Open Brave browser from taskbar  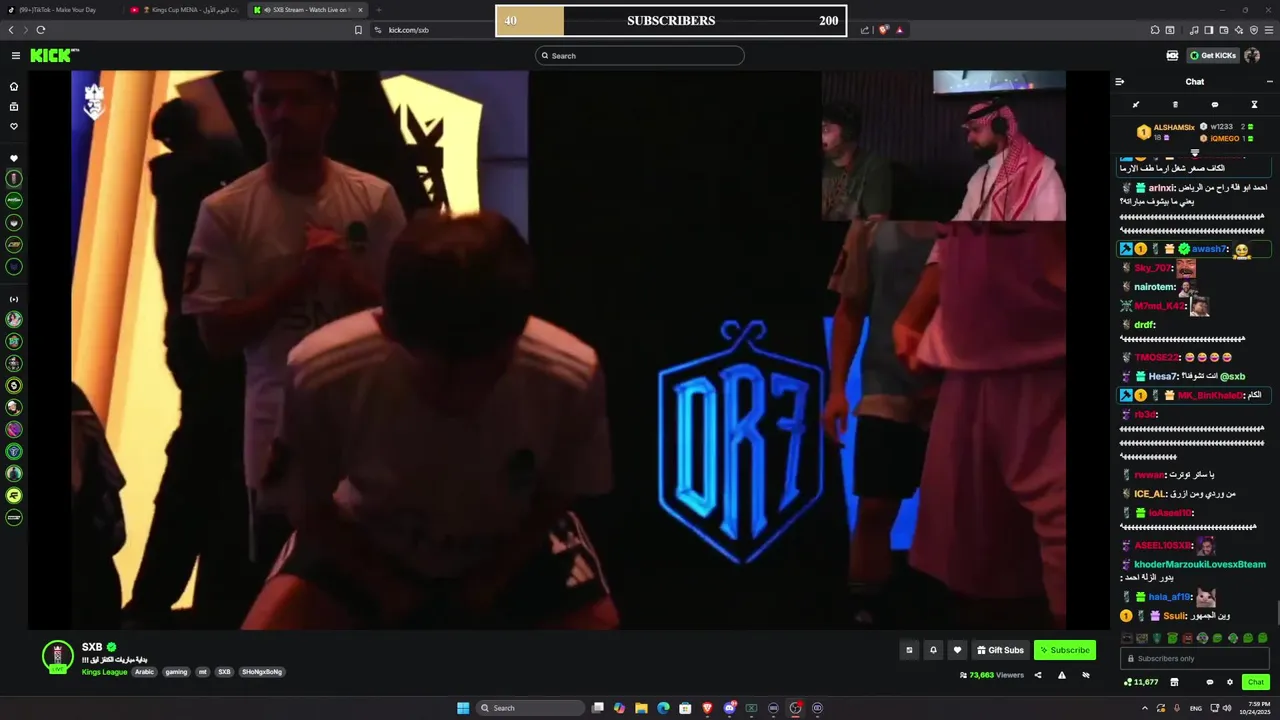tap(707, 708)
